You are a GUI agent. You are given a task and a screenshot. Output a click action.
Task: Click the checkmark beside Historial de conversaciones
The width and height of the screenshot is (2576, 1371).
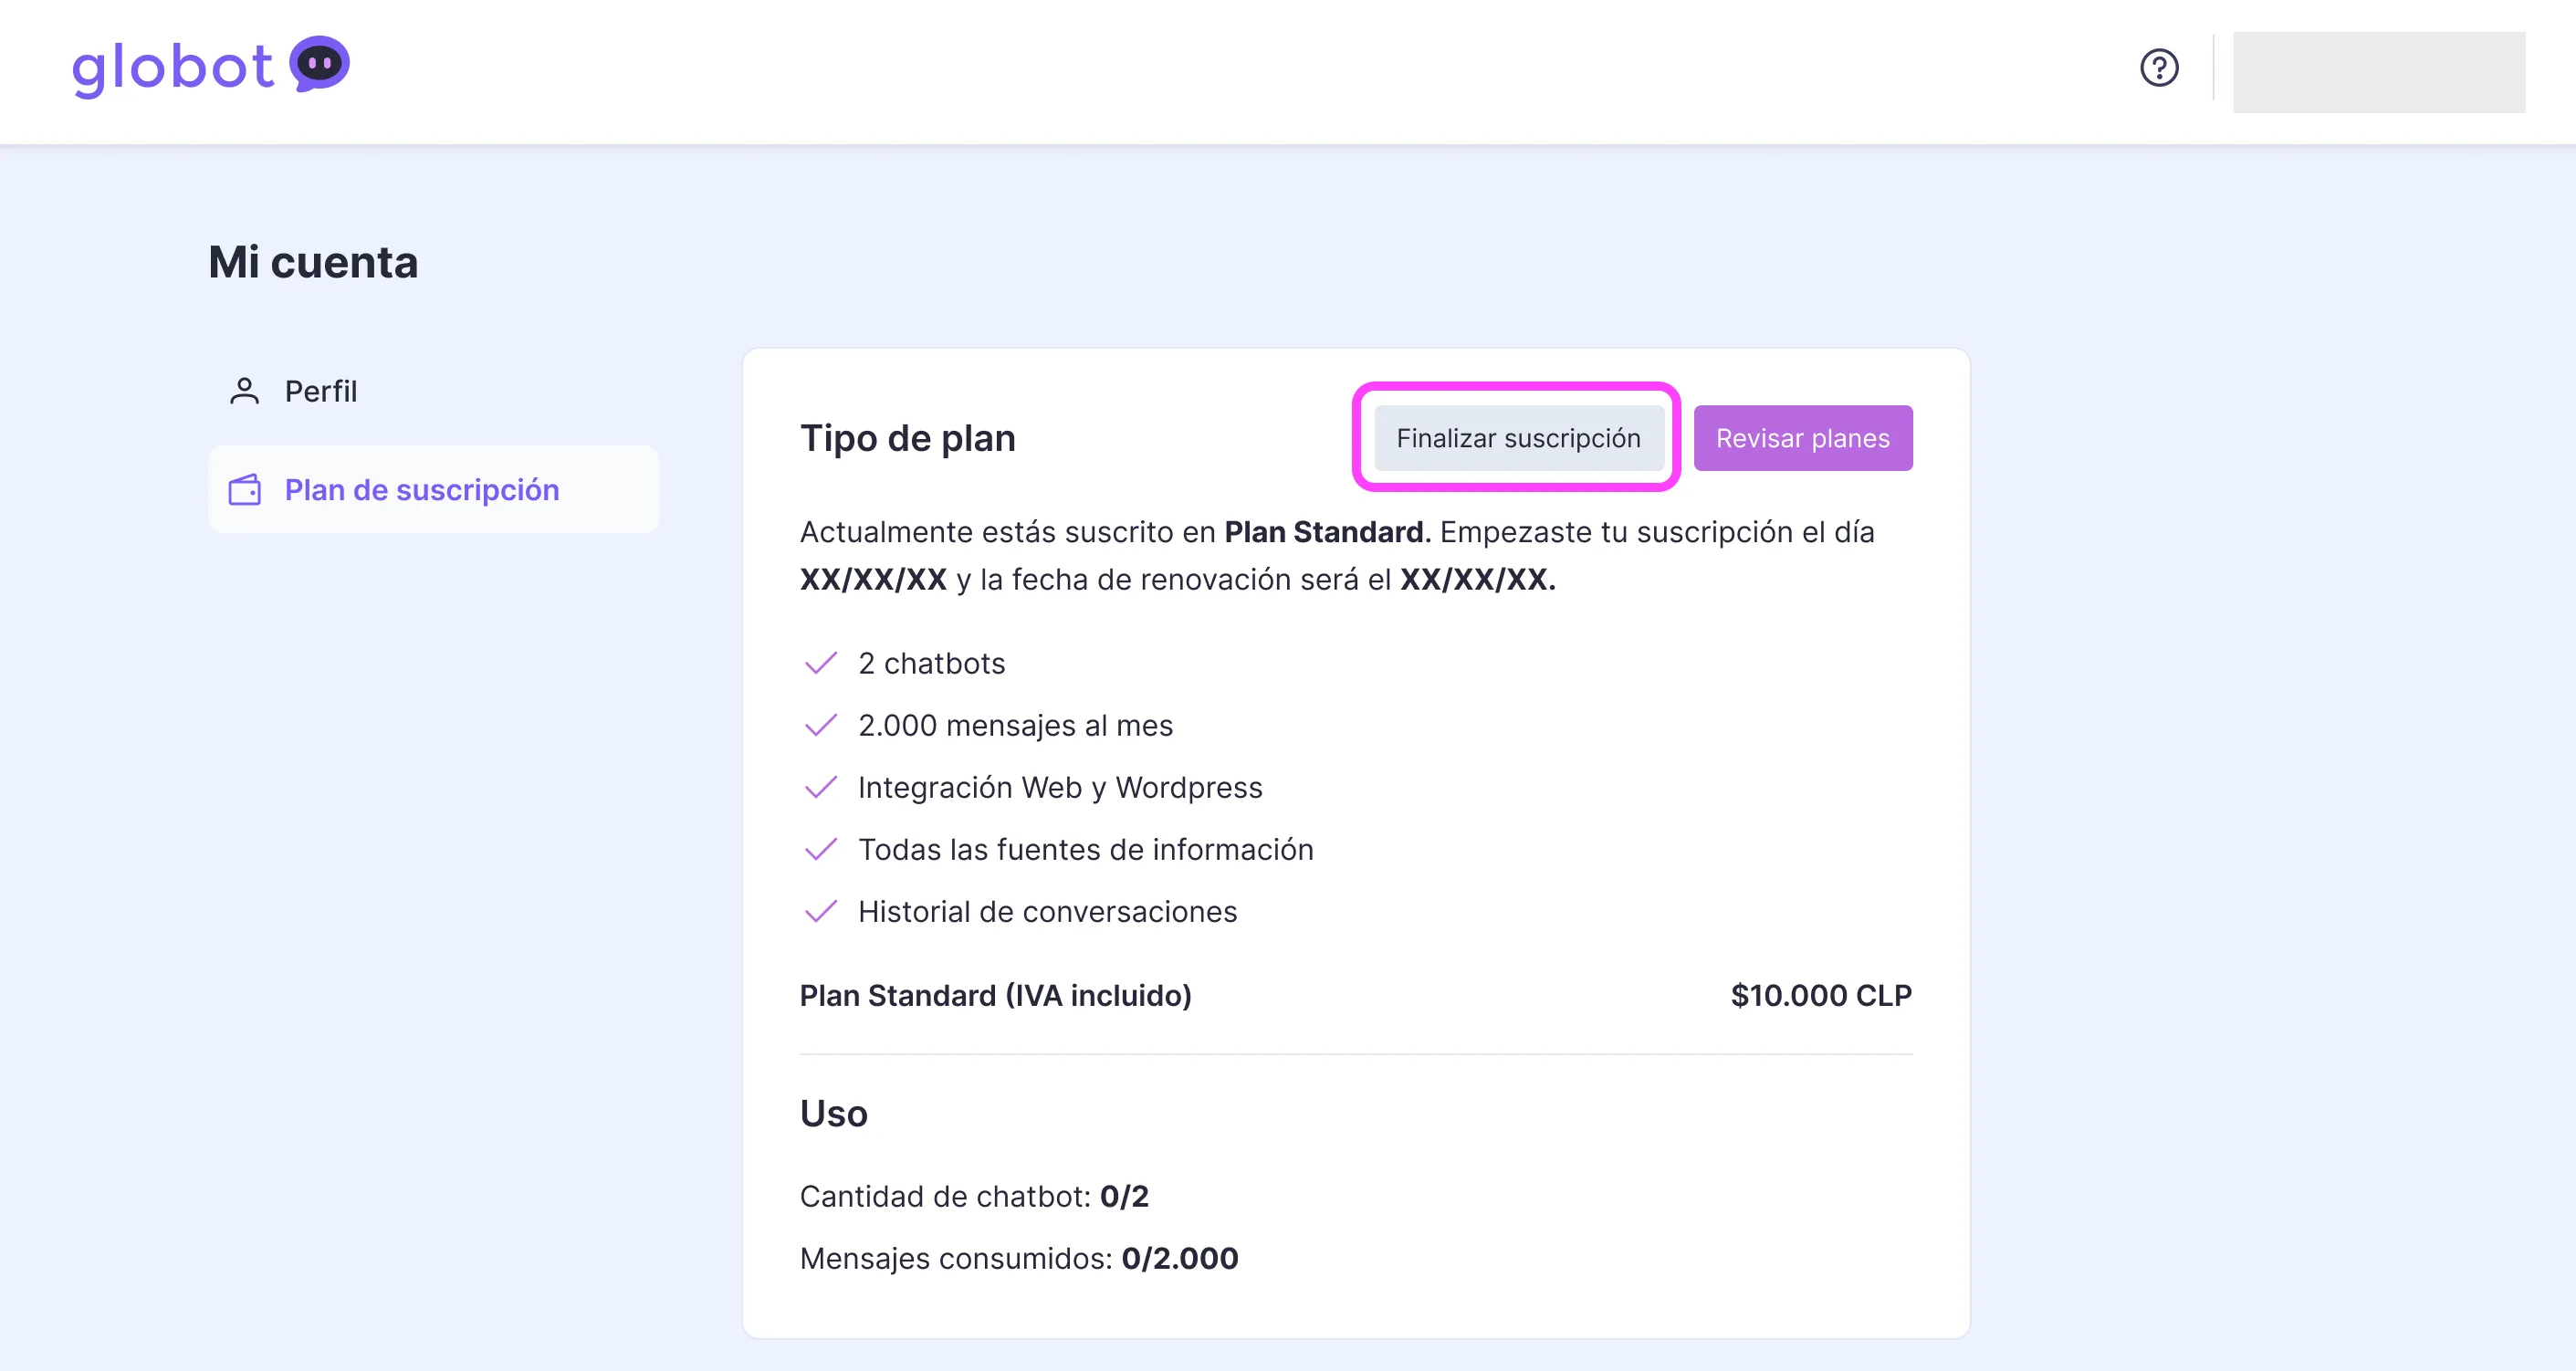coord(820,911)
